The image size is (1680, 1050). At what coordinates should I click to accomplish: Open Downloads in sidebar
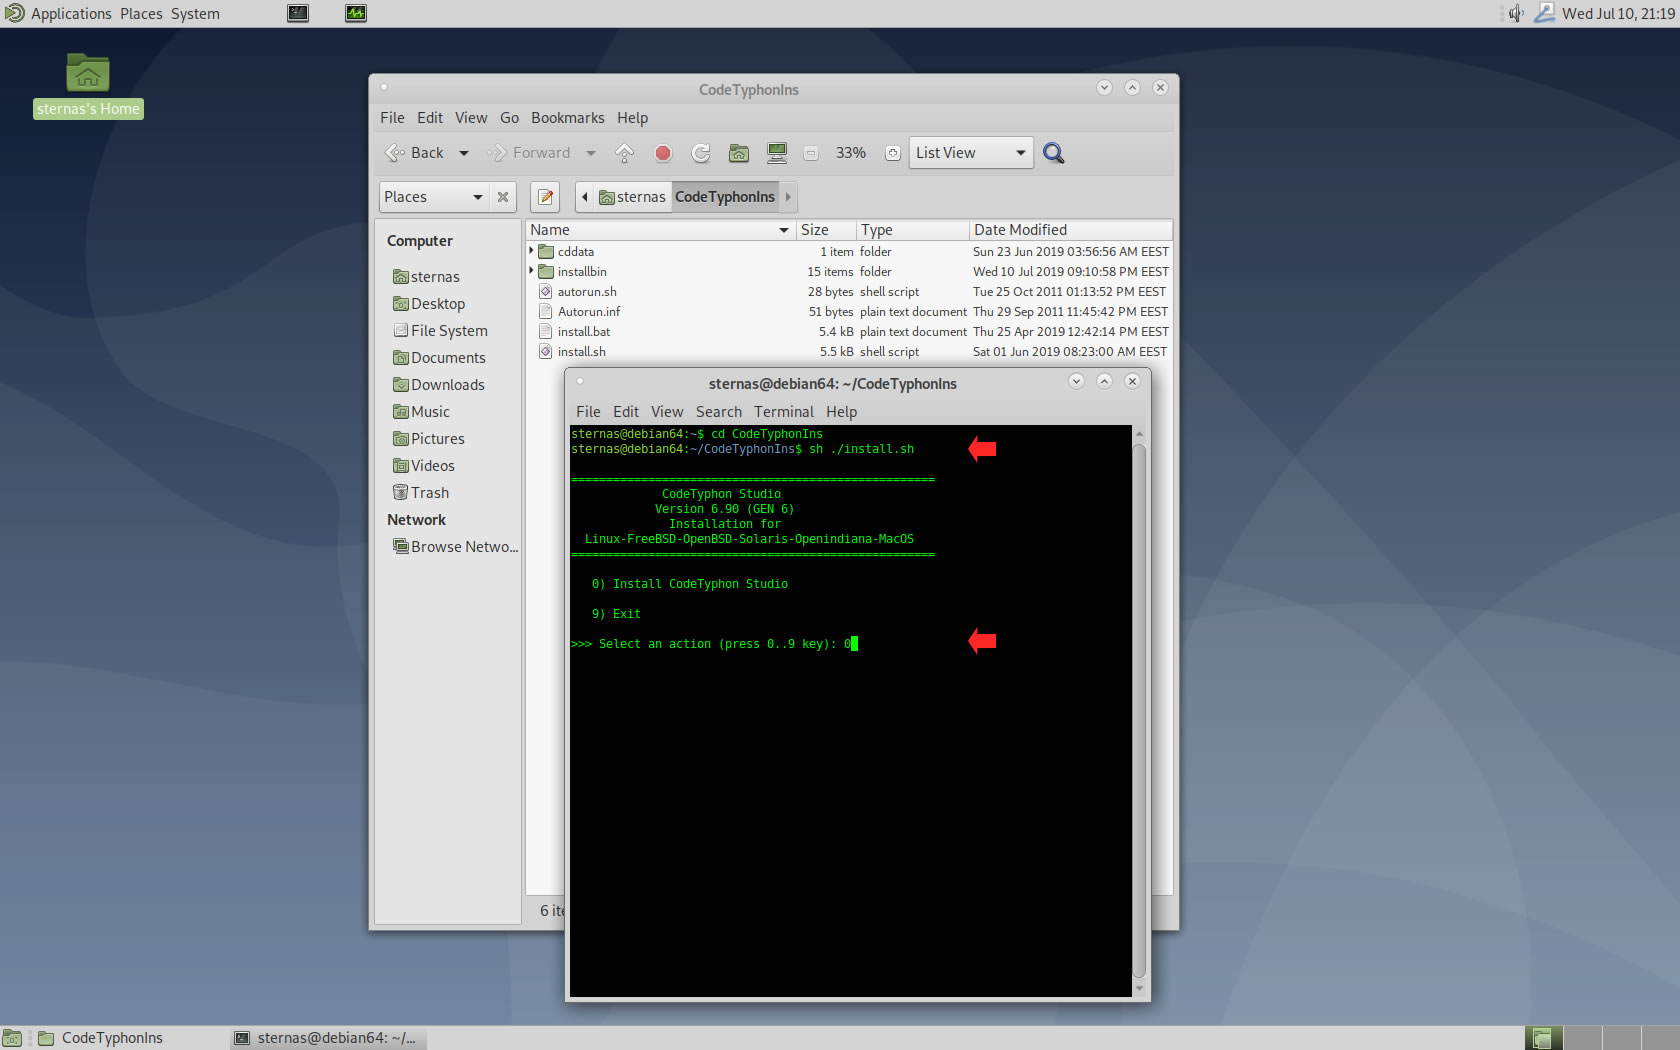point(439,385)
